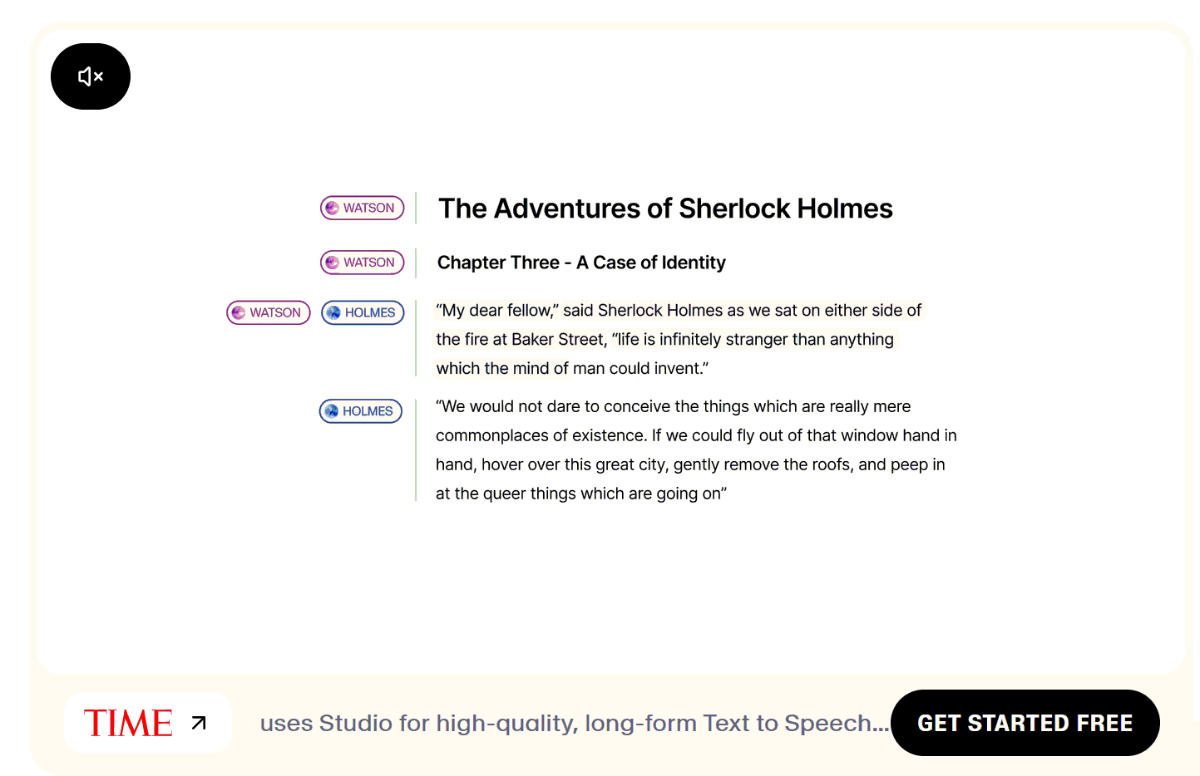
Task: Switch the first quote to the Watson voice
Action: pyautogui.click(x=268, y=312)
